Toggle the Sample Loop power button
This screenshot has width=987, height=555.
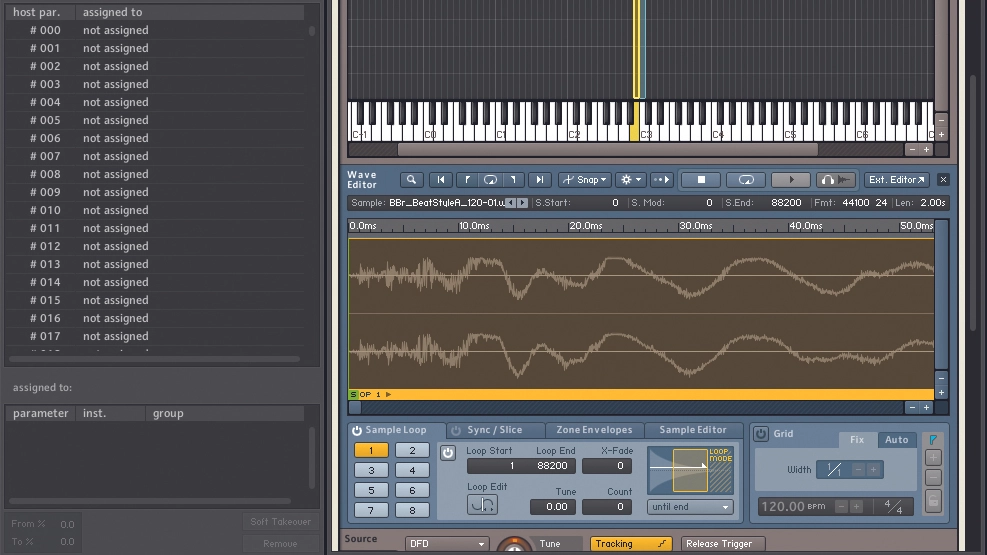tap(356, 431)
